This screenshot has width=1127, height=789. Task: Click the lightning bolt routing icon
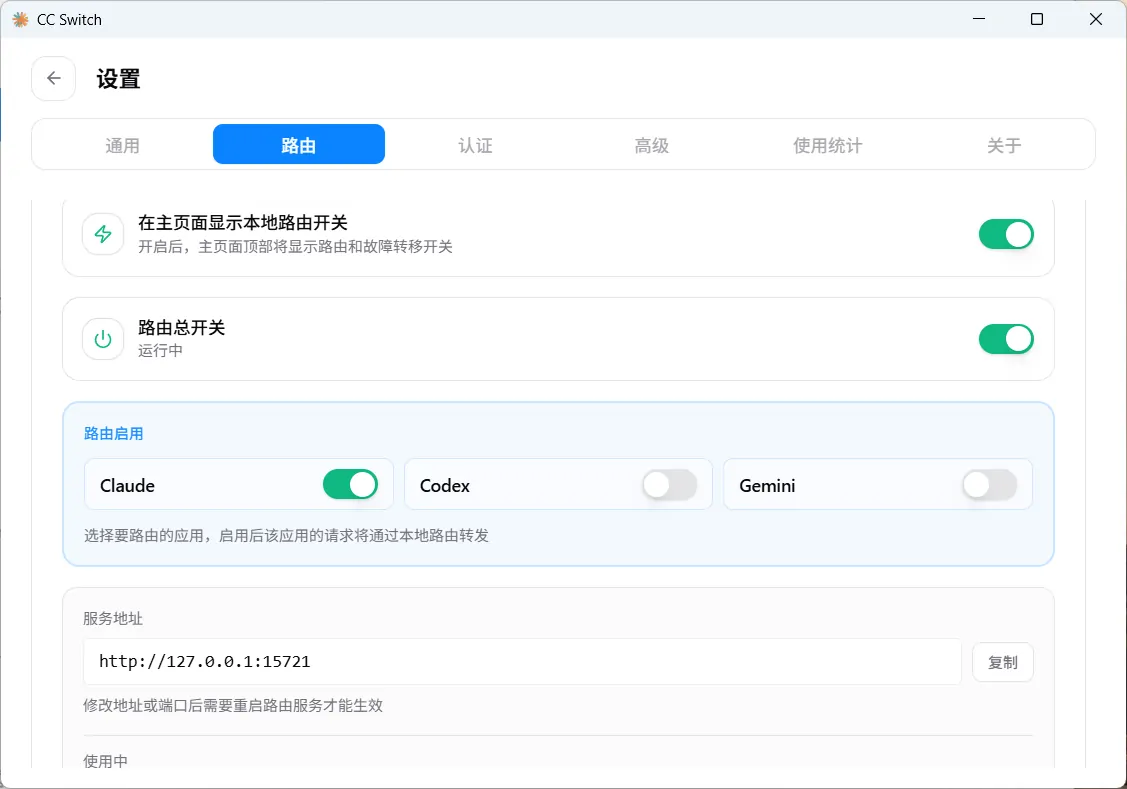(x=103, y=234)
